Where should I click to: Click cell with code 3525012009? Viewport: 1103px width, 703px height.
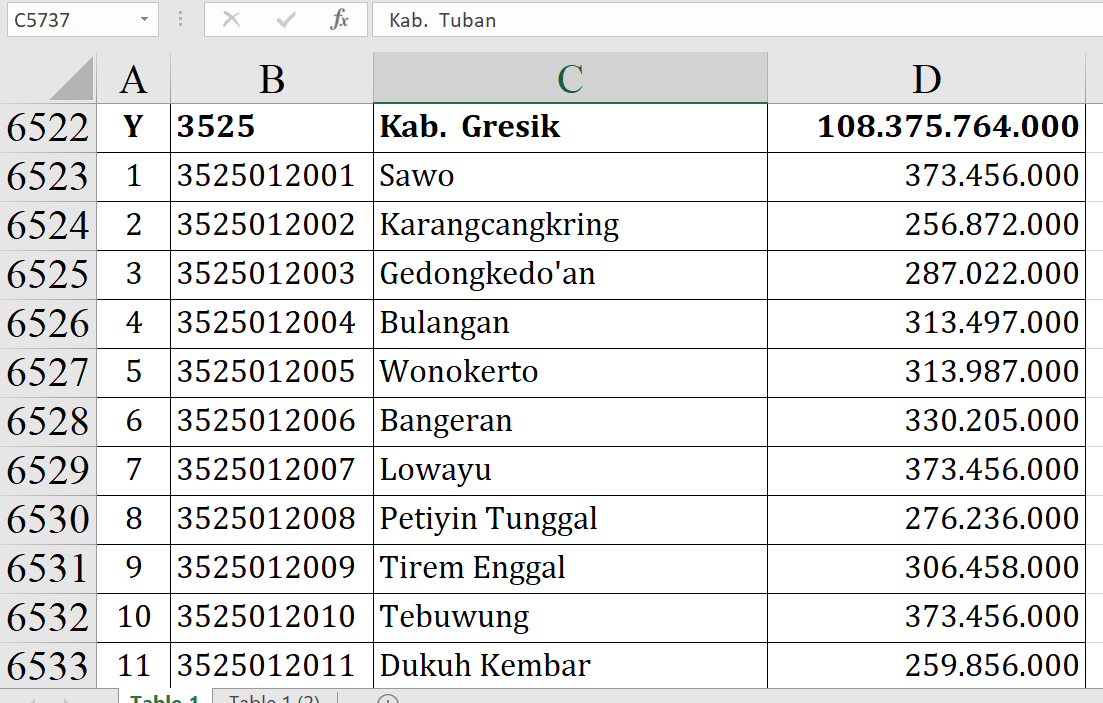pyautogui.click(x=271, y=568)
